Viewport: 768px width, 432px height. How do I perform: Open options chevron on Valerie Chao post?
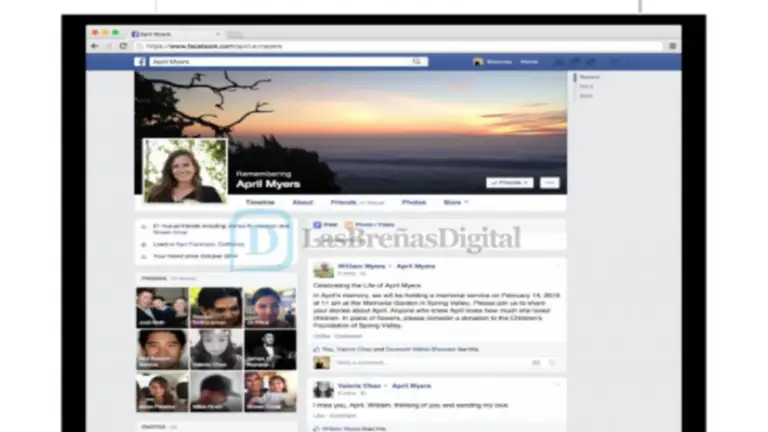[x=557, y=385]
